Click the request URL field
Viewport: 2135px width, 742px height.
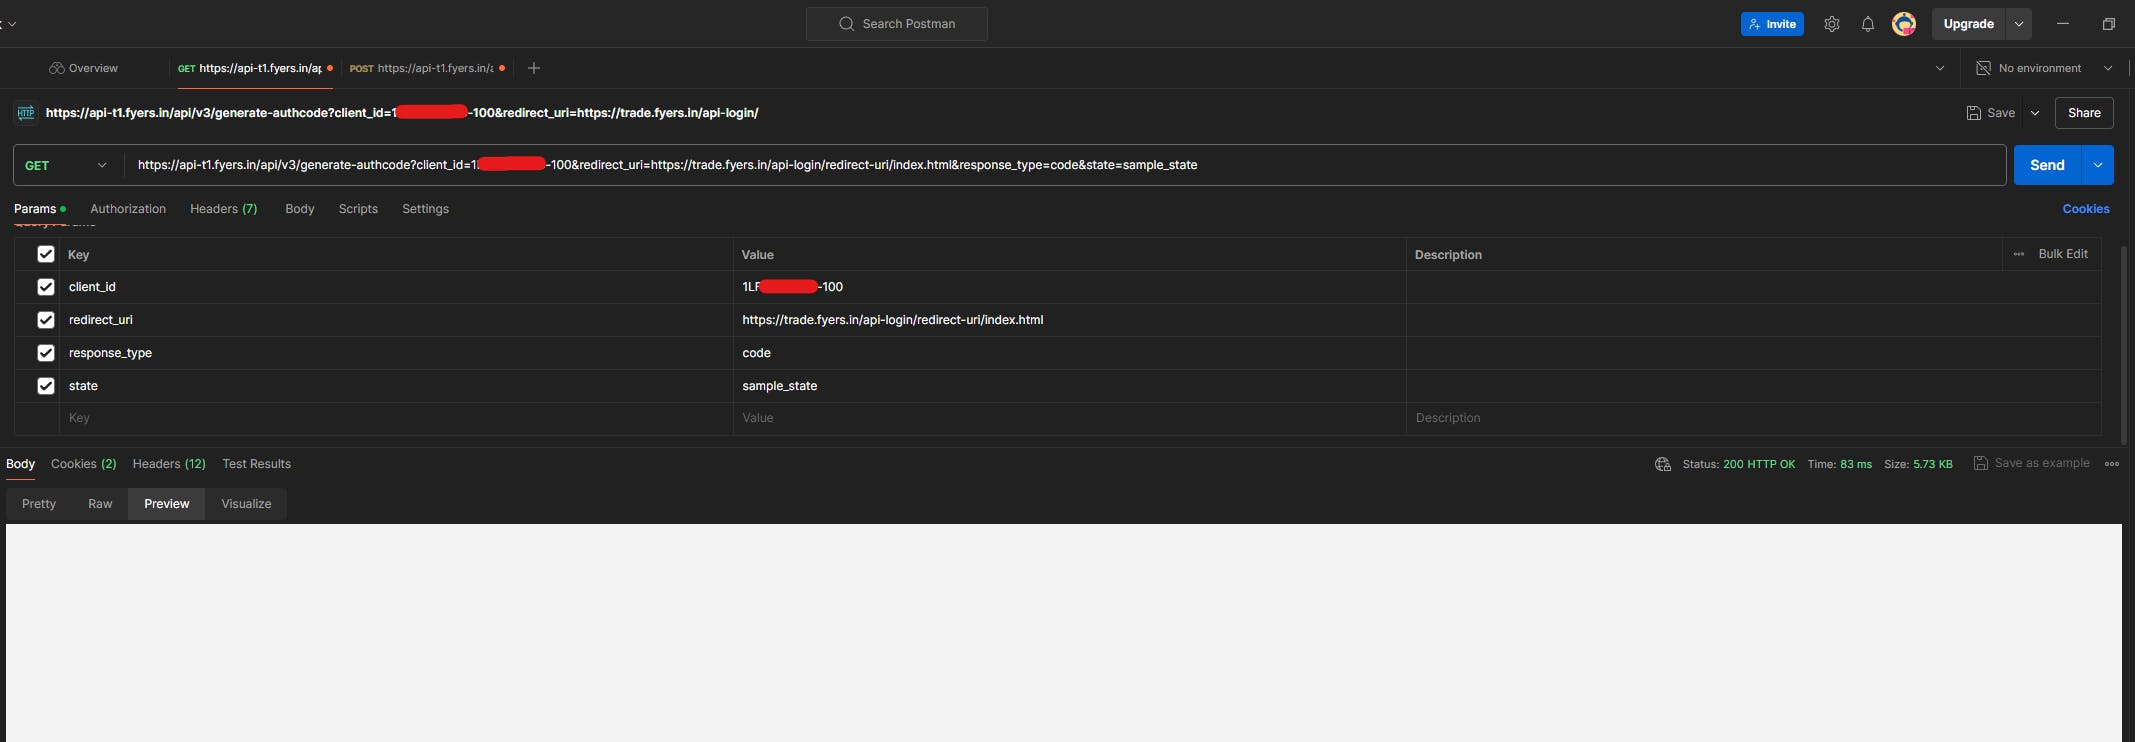click(1065, 165)
